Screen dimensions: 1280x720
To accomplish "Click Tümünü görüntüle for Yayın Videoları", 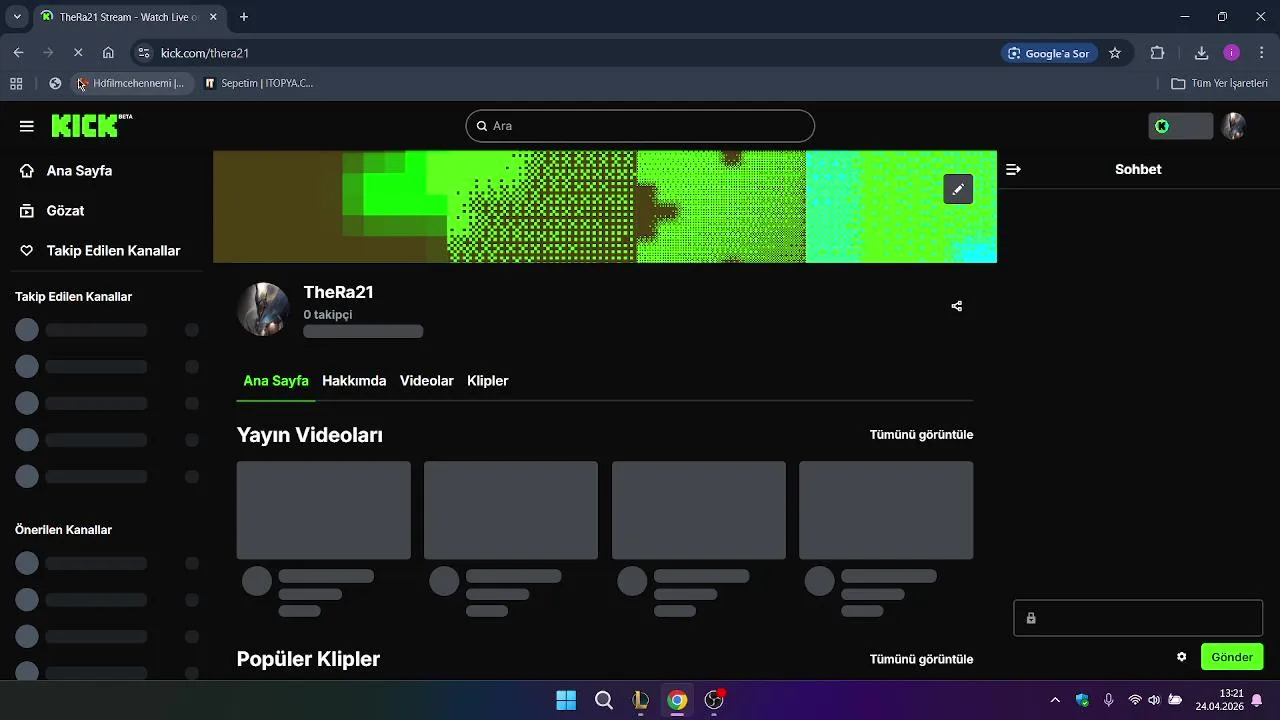I will pos(921,435).
